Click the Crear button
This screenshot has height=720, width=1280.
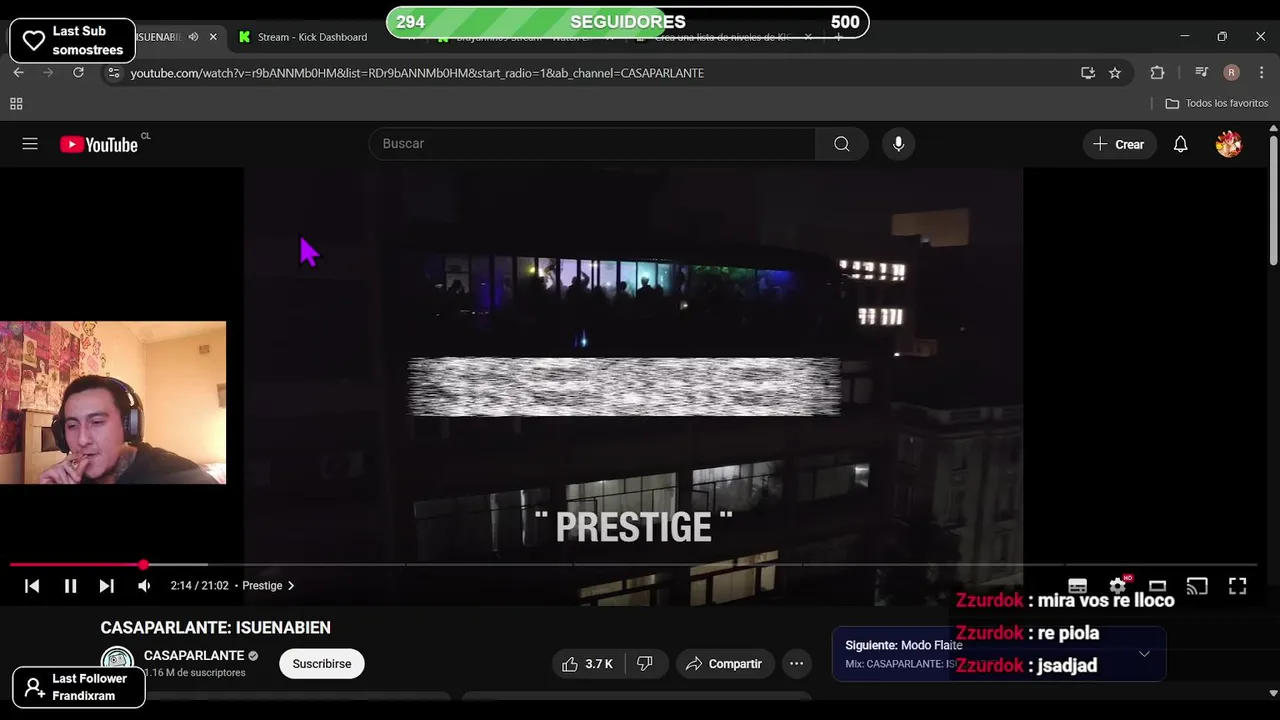pos(1119,144)
